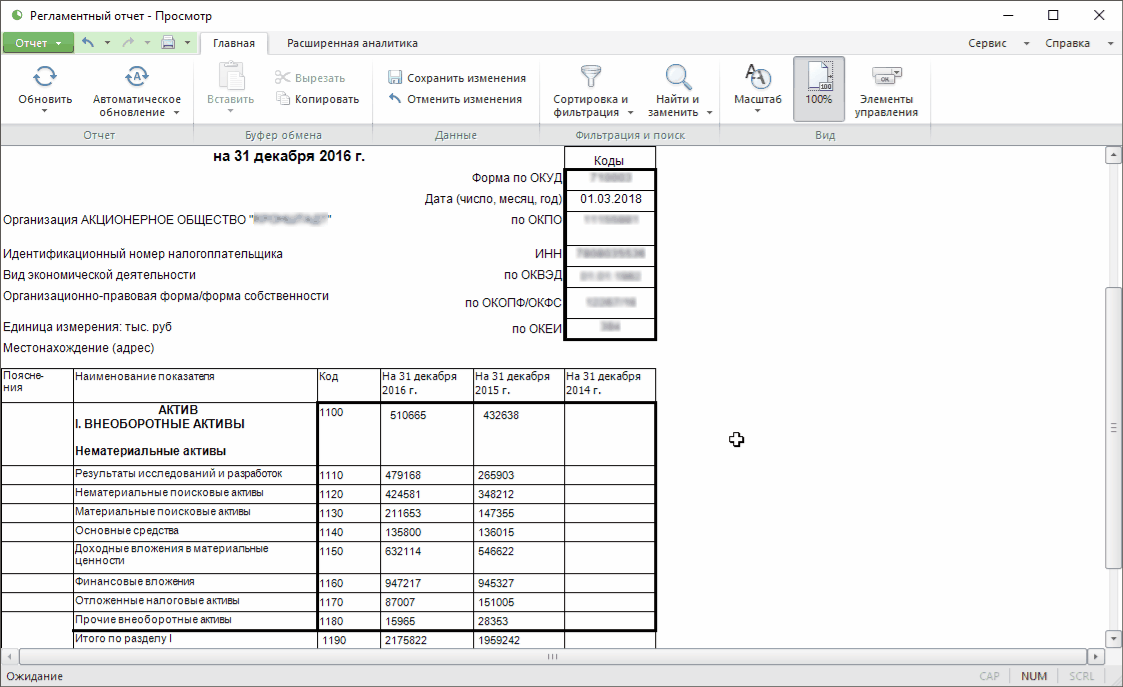Select cell 479168 in row 1110
The width and height of the screenshot is (1123, 687).
[427, 475]
